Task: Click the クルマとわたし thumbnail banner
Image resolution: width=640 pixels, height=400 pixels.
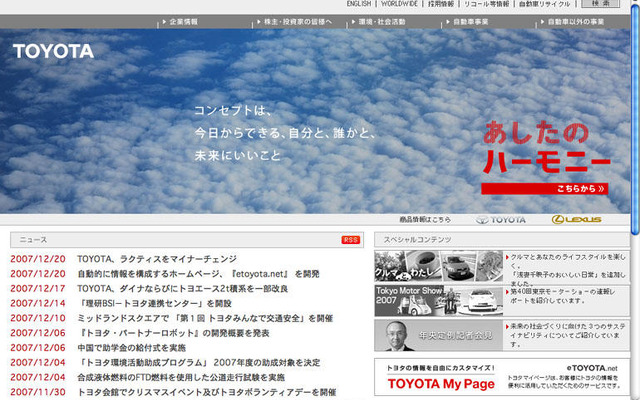Action: click(438, 266)
